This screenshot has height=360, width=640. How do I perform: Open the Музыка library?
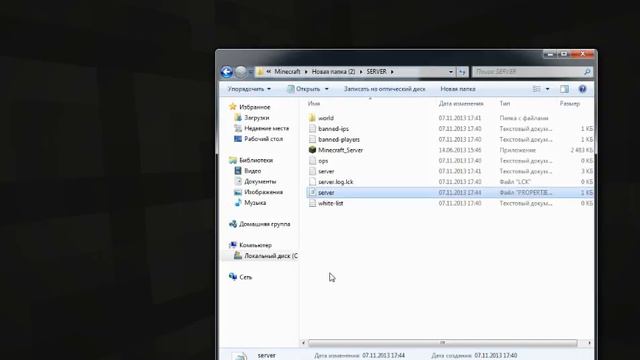tap(255, 202)
